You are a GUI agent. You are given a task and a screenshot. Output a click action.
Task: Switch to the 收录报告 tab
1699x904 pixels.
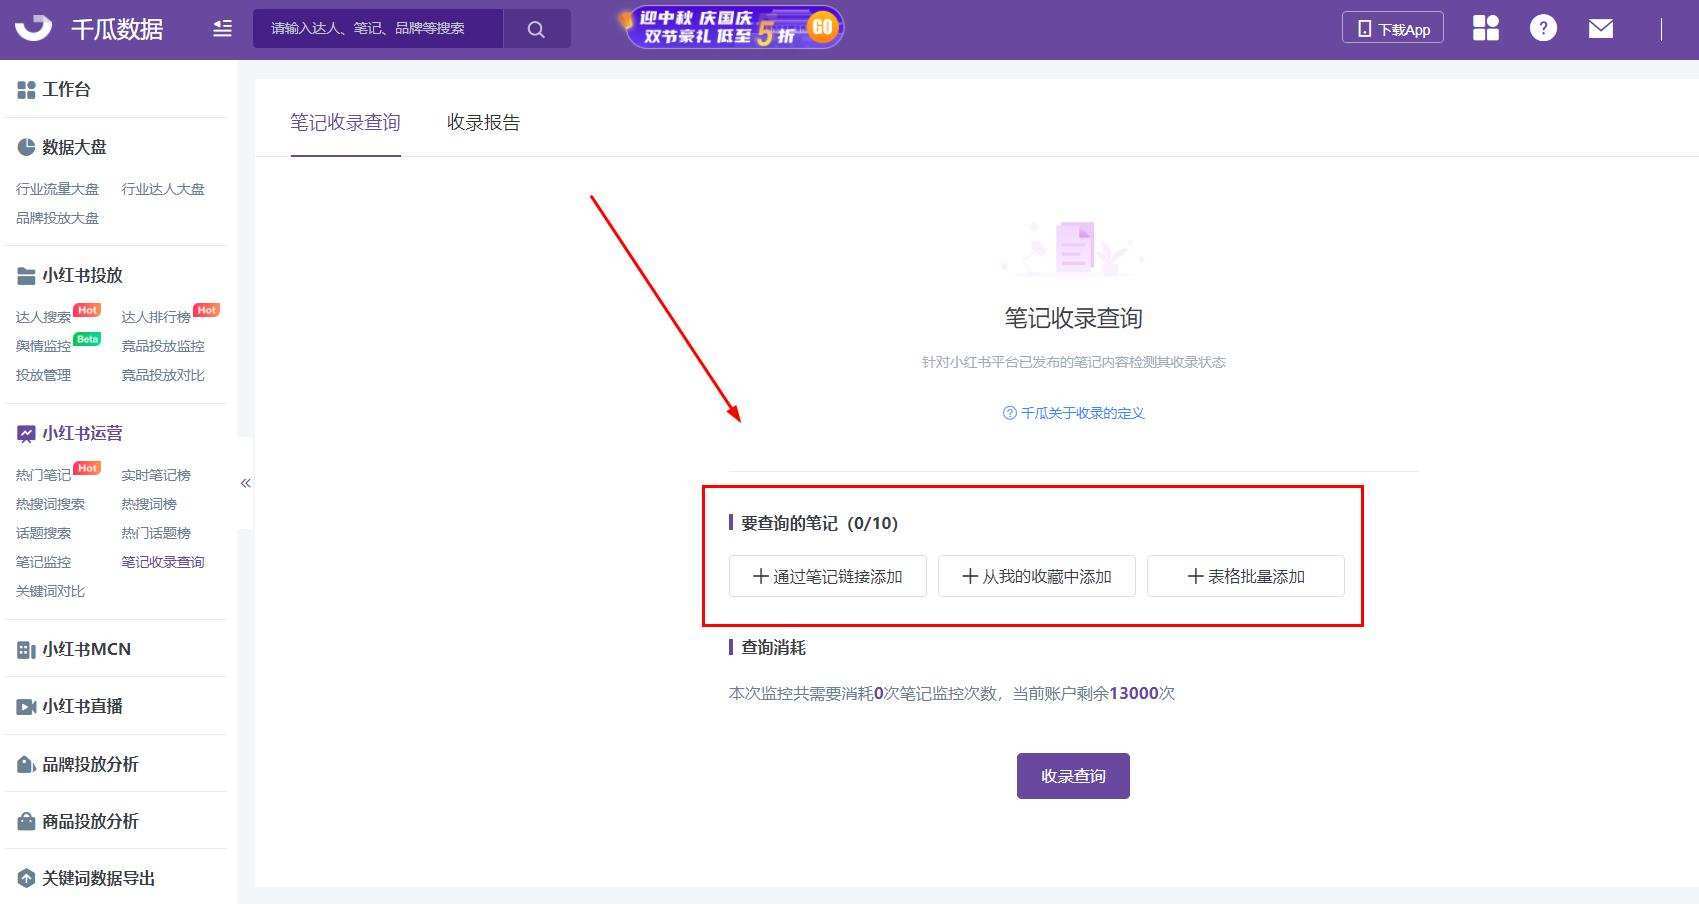[483, 122]
